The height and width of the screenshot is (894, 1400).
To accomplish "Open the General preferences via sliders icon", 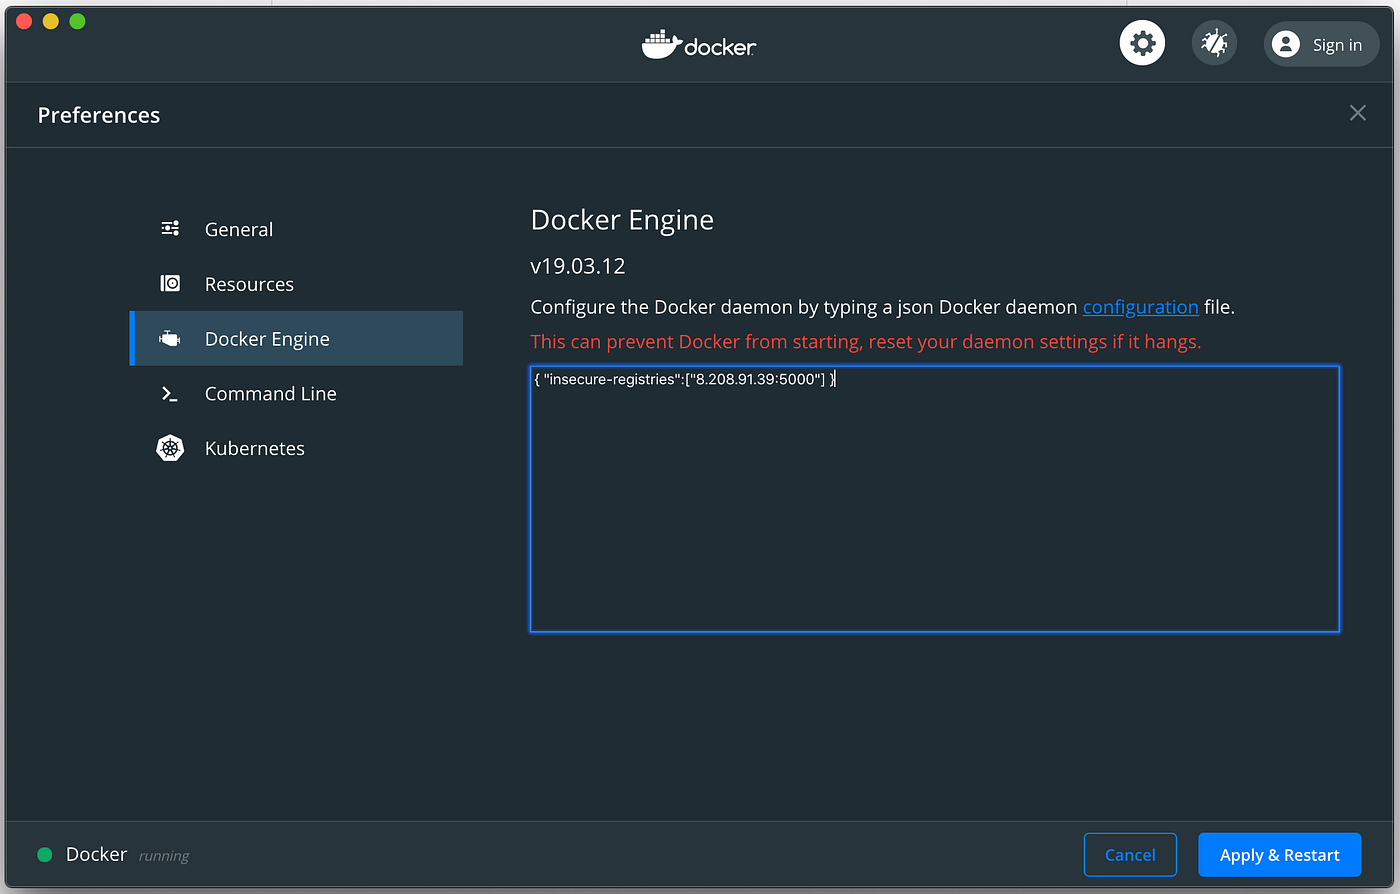I will (x=170, y=228).
